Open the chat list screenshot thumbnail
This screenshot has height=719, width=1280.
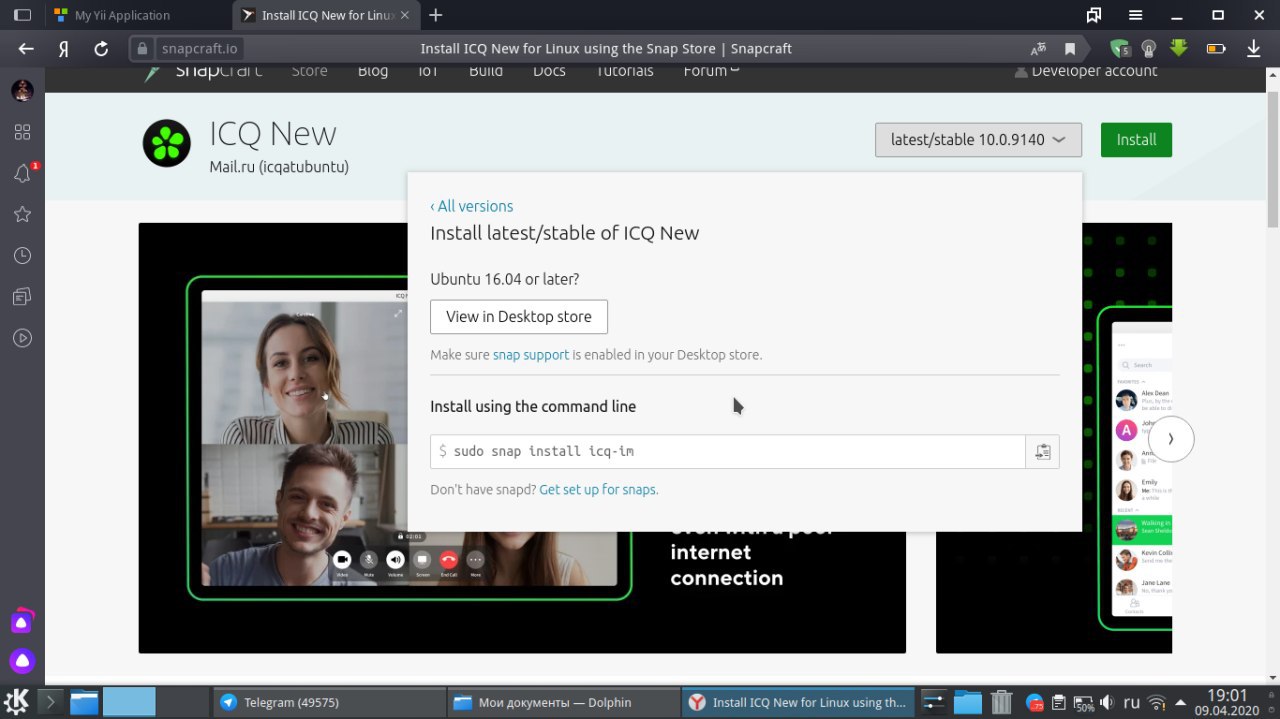pyautogui.click(x=1054, y=438)
